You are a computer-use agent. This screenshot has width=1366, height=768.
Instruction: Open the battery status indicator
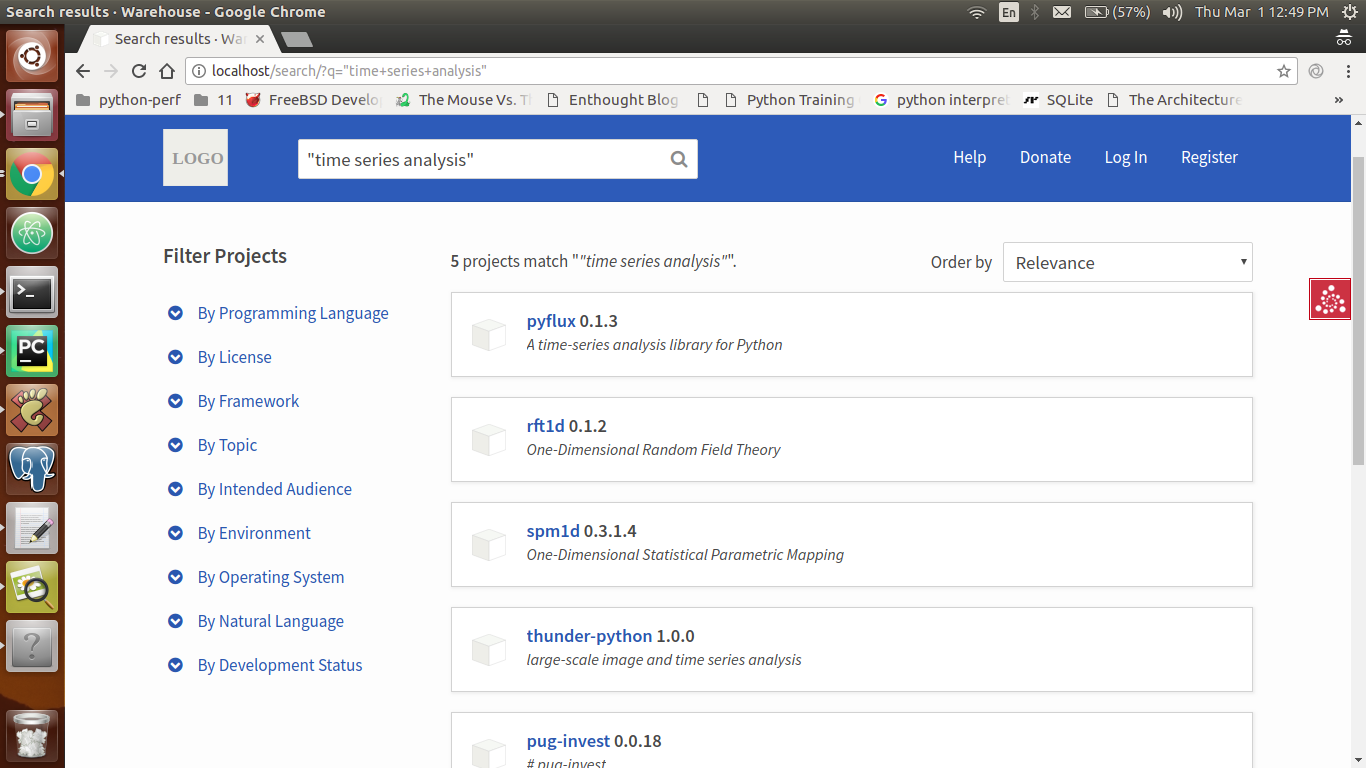coord(1117,12)
